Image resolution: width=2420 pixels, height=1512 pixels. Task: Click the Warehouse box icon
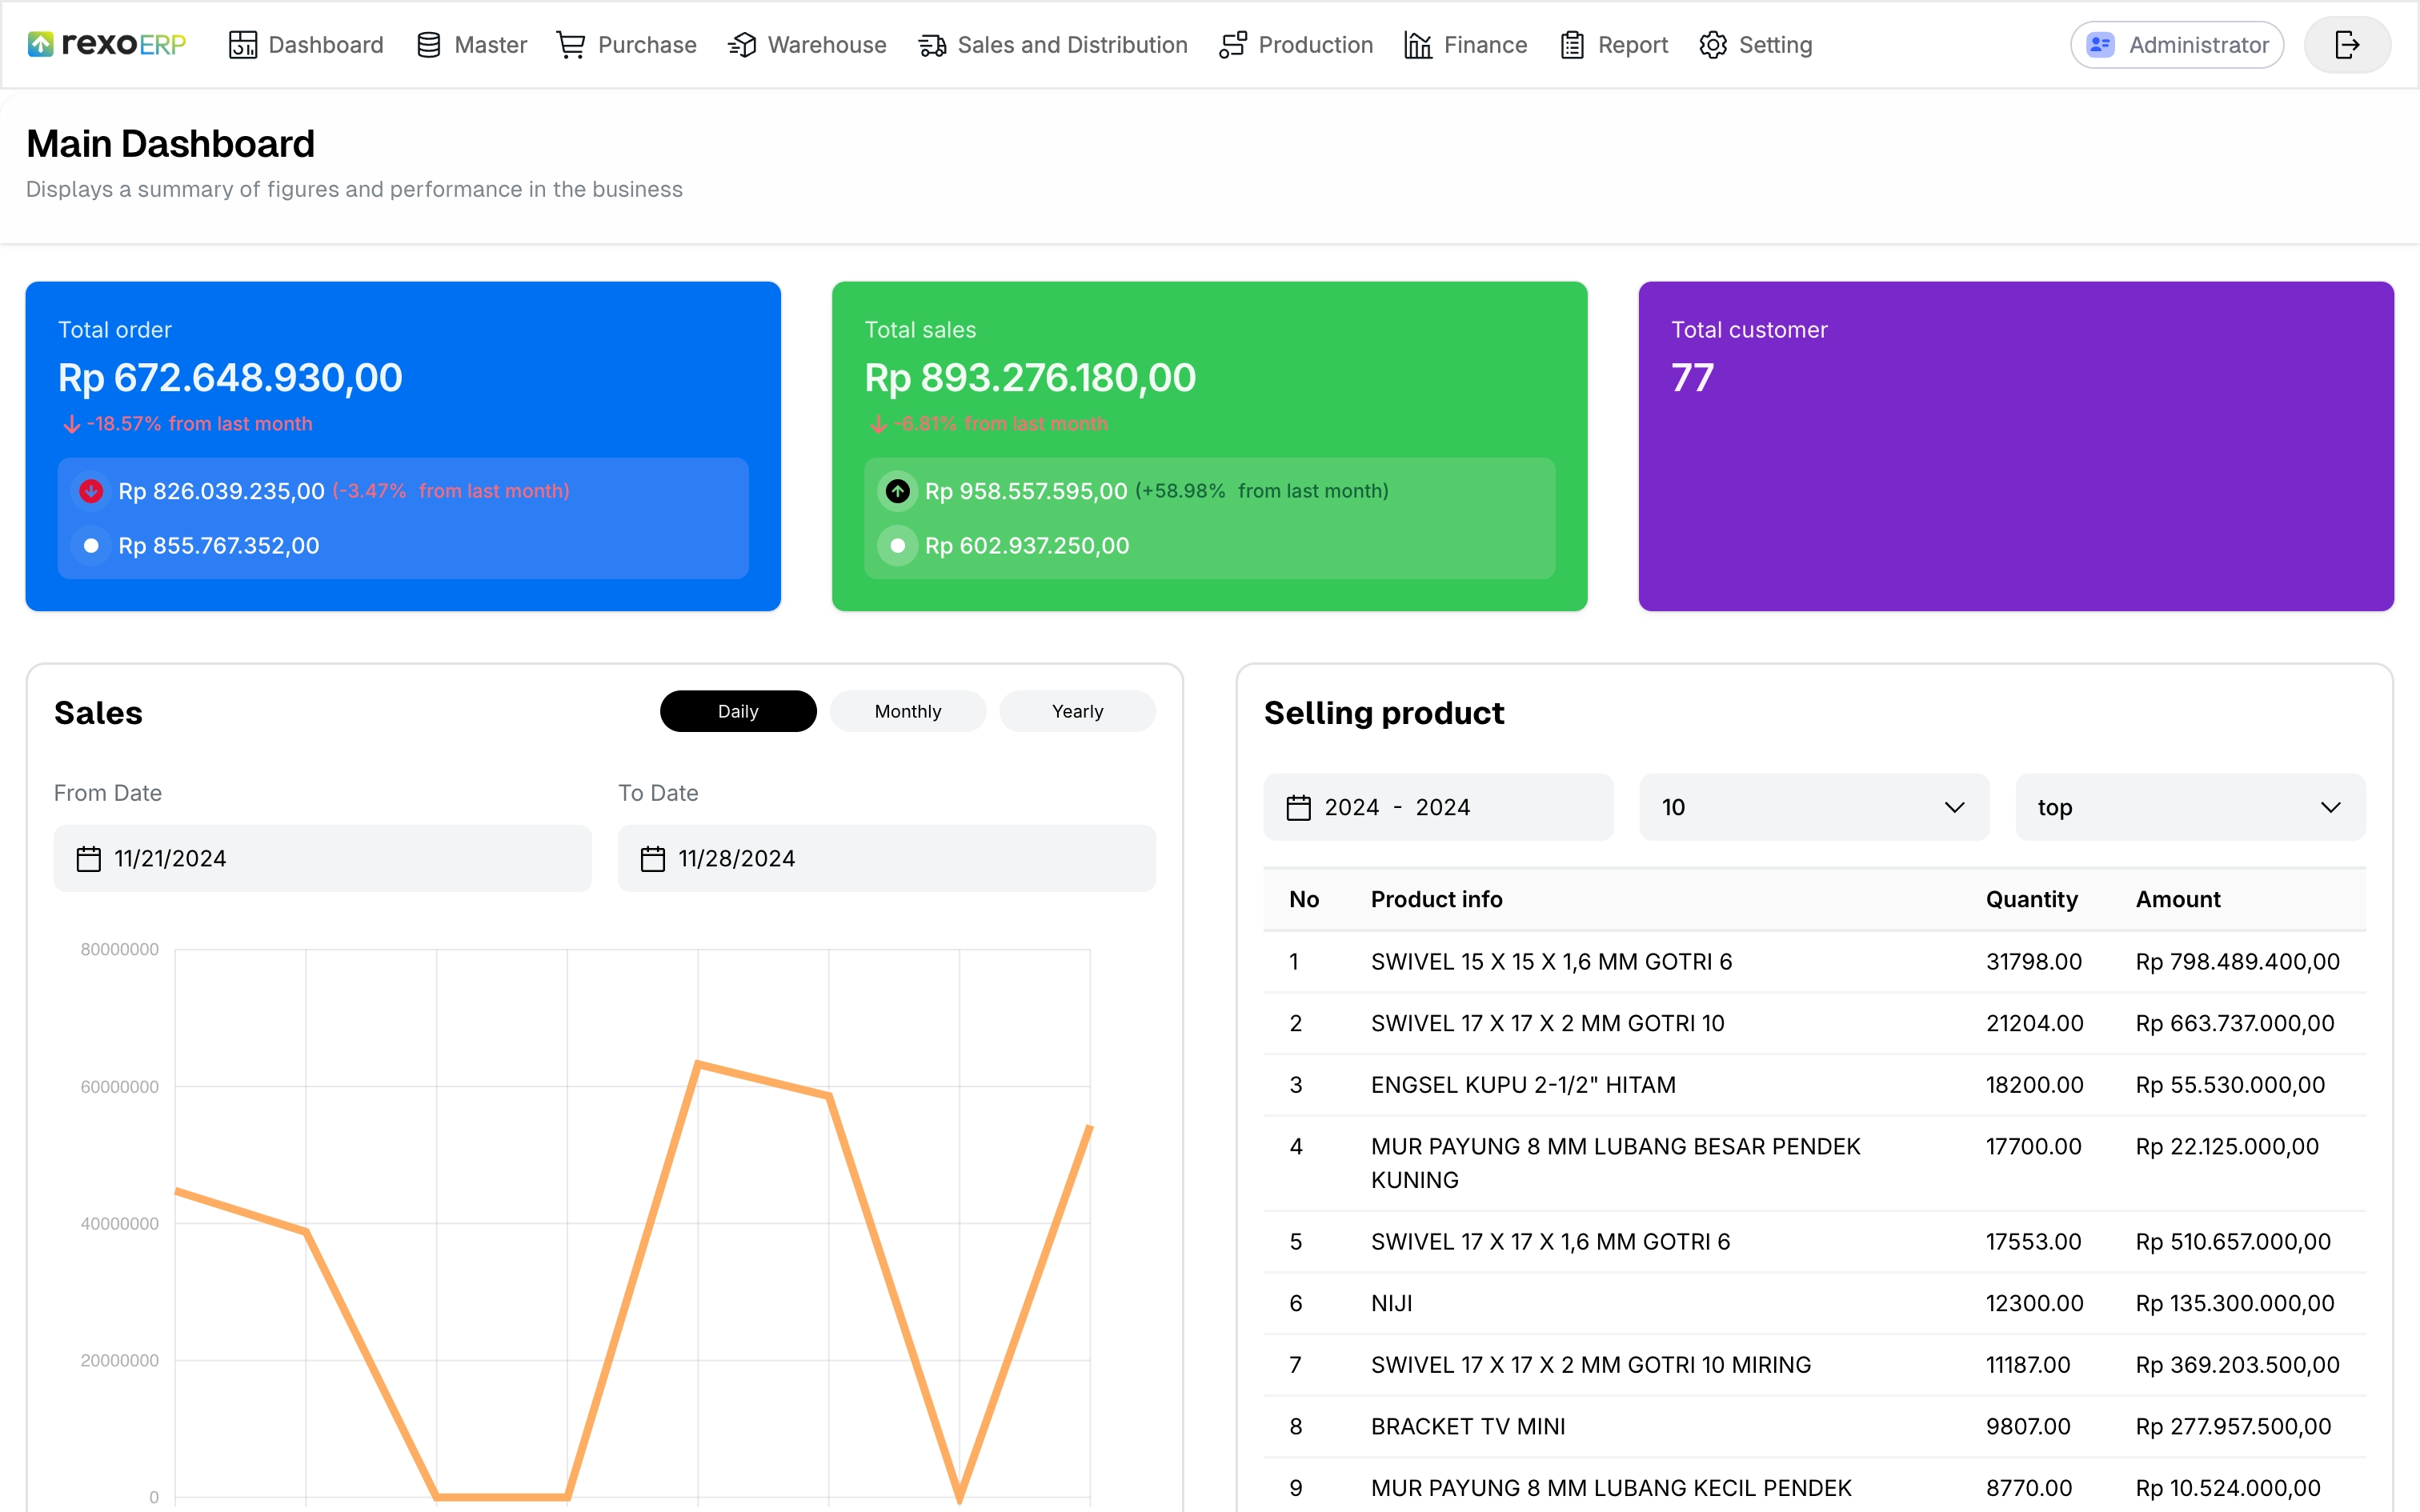tap(742, 45)
